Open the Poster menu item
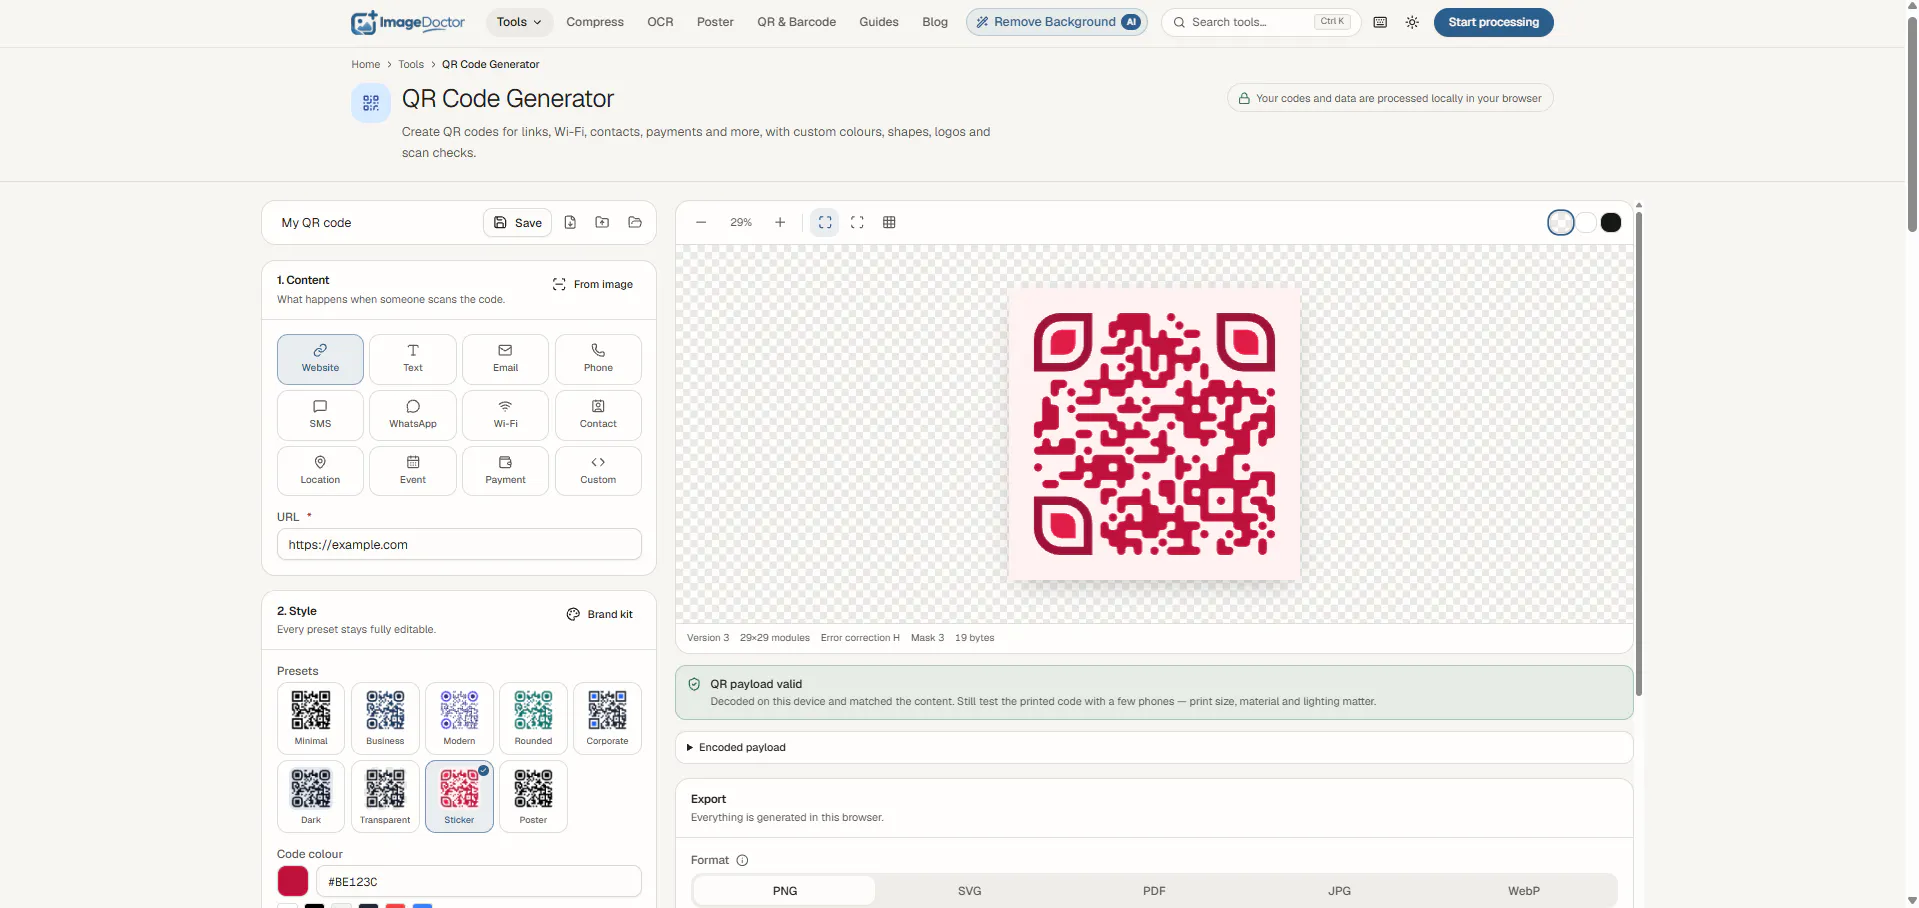1919x908 pixels. (715, 22)
